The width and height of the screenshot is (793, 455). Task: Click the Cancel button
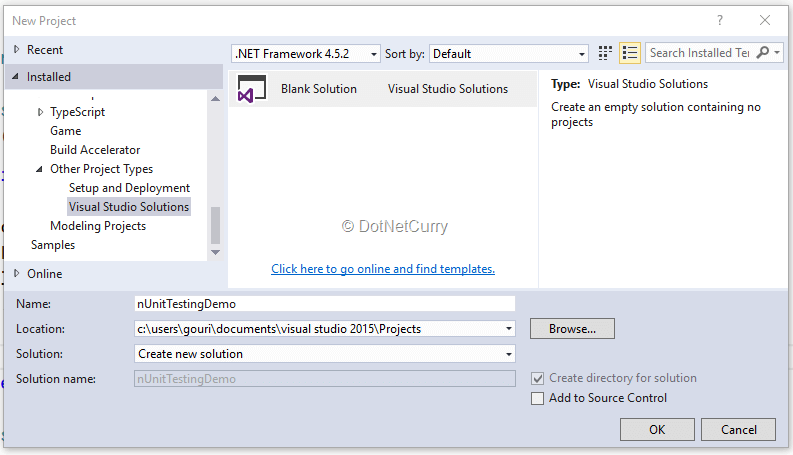pyautogui.click(x=738, y=430)
